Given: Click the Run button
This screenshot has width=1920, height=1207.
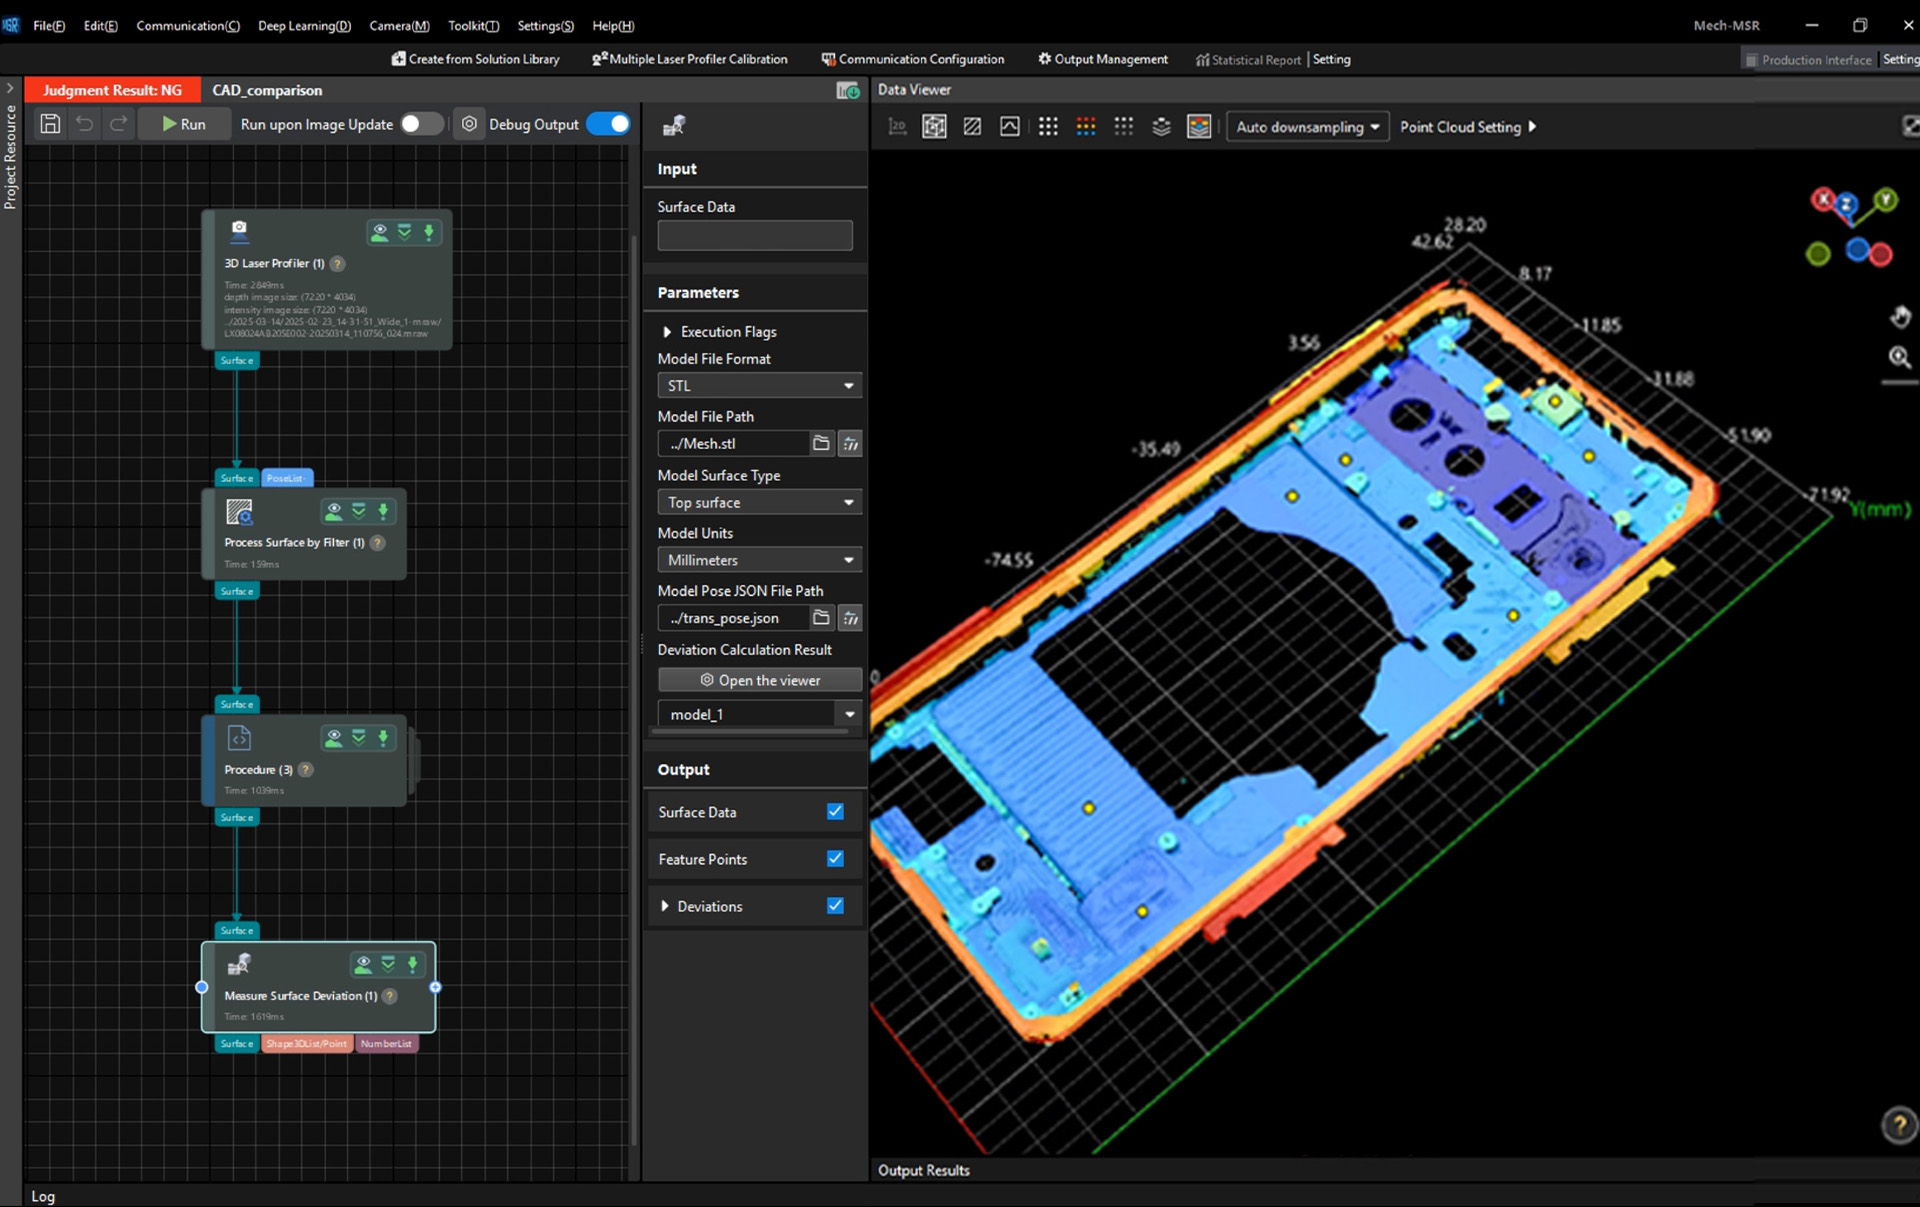Looking at the screenshot, I should (x=184, y=124).
